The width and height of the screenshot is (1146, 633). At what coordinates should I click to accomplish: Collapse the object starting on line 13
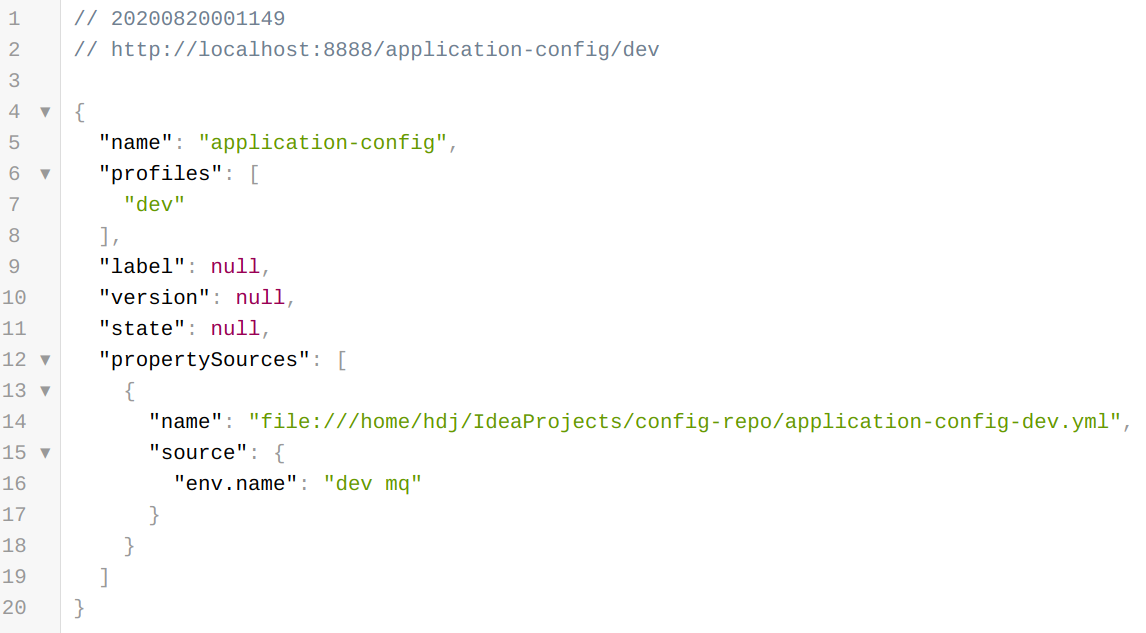tap(45, 391)
